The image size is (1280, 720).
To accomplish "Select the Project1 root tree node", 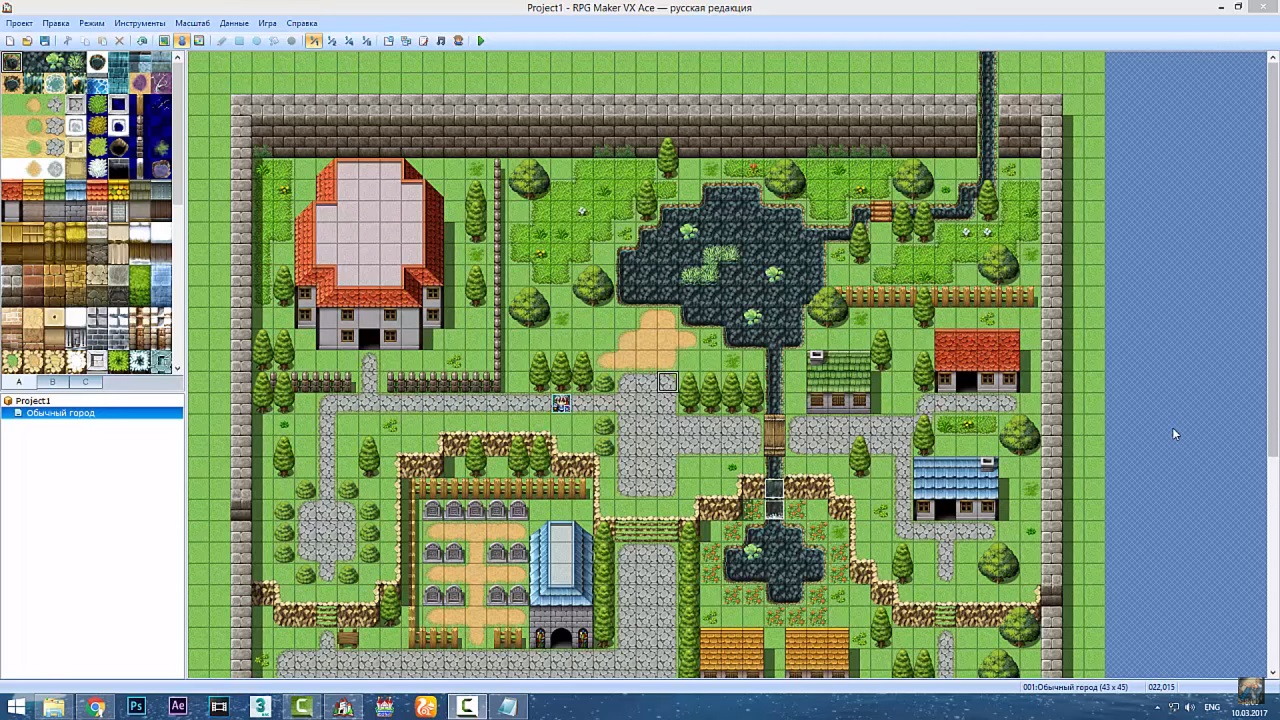I will [32, 401].
